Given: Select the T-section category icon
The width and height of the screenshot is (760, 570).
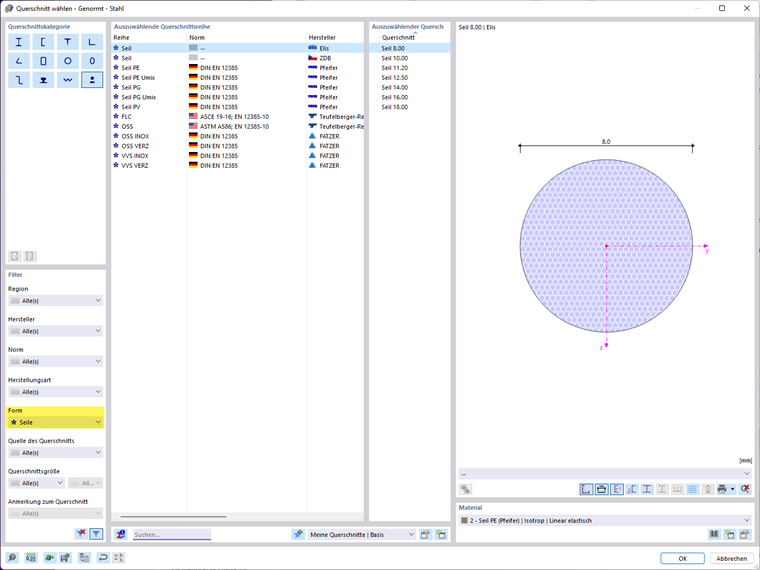Looking at the screenshot, I should (68, 42).
